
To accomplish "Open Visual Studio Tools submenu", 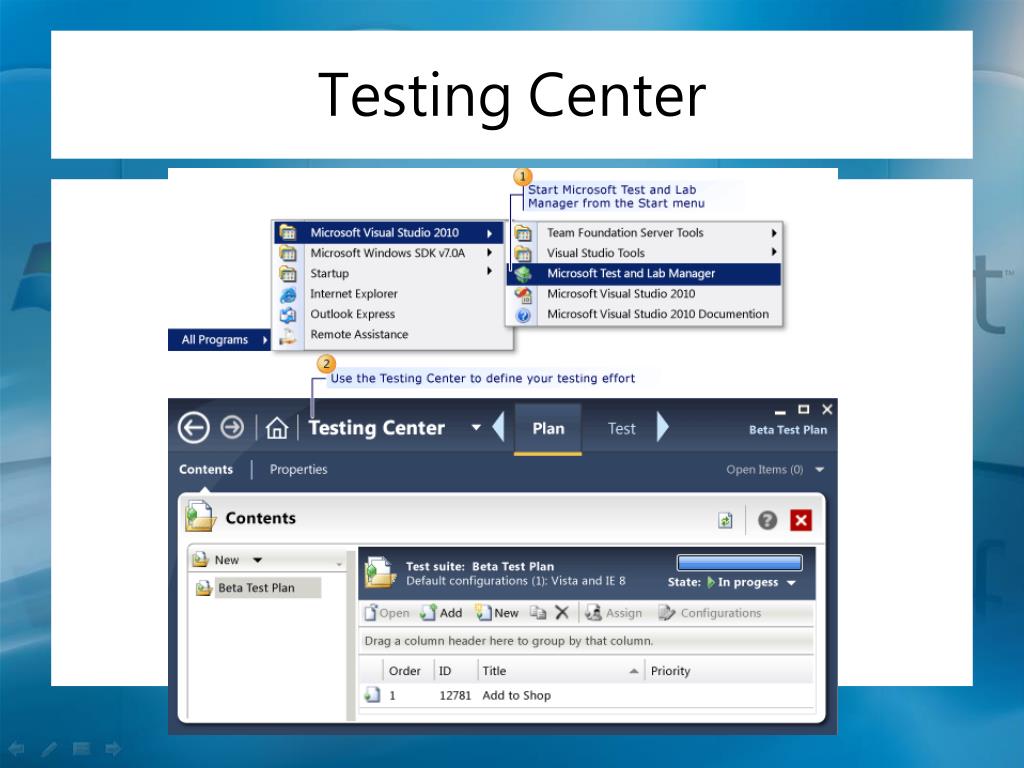I will [644, 253].
